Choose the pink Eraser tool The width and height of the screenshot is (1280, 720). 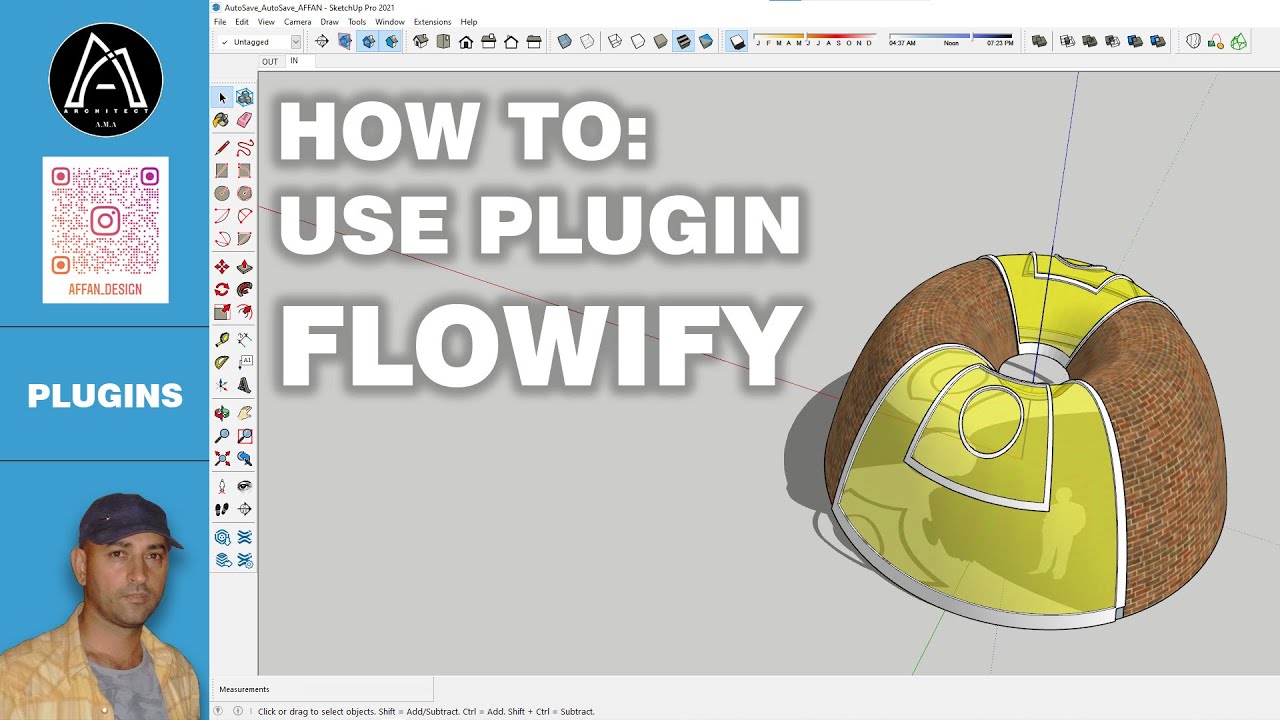pyautogui.click(x=244, y=120)
